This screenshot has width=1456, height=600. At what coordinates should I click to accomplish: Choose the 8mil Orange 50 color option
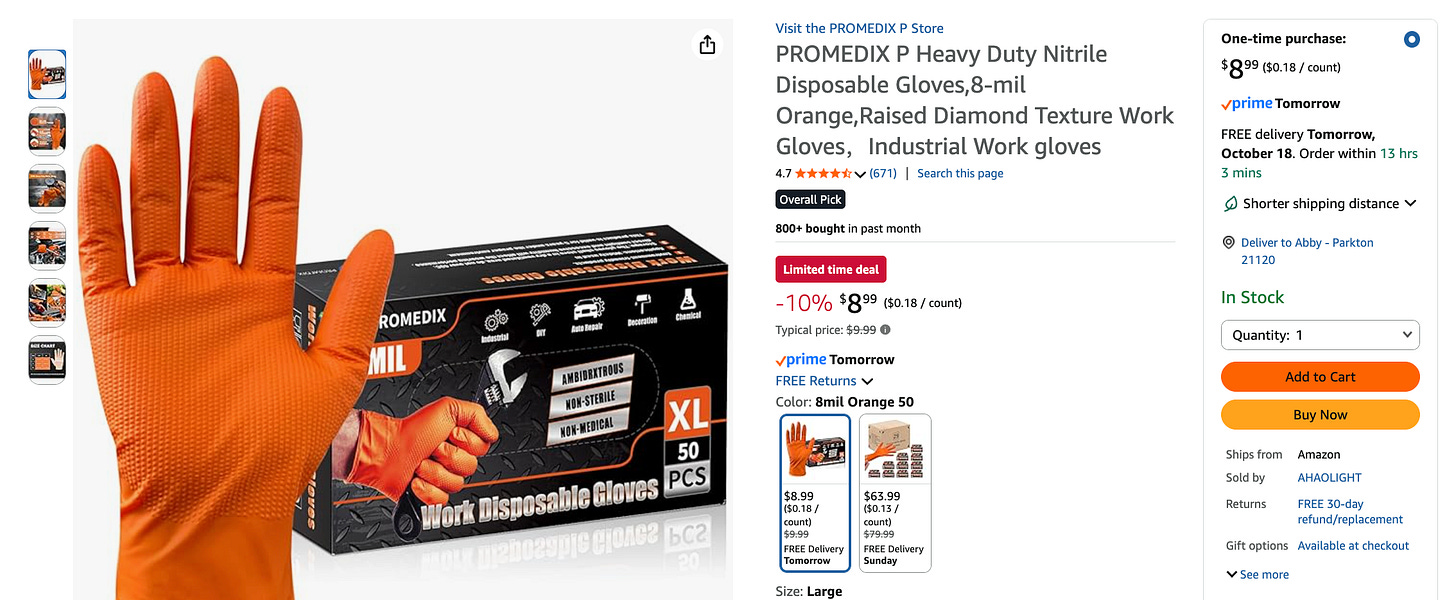815,493
